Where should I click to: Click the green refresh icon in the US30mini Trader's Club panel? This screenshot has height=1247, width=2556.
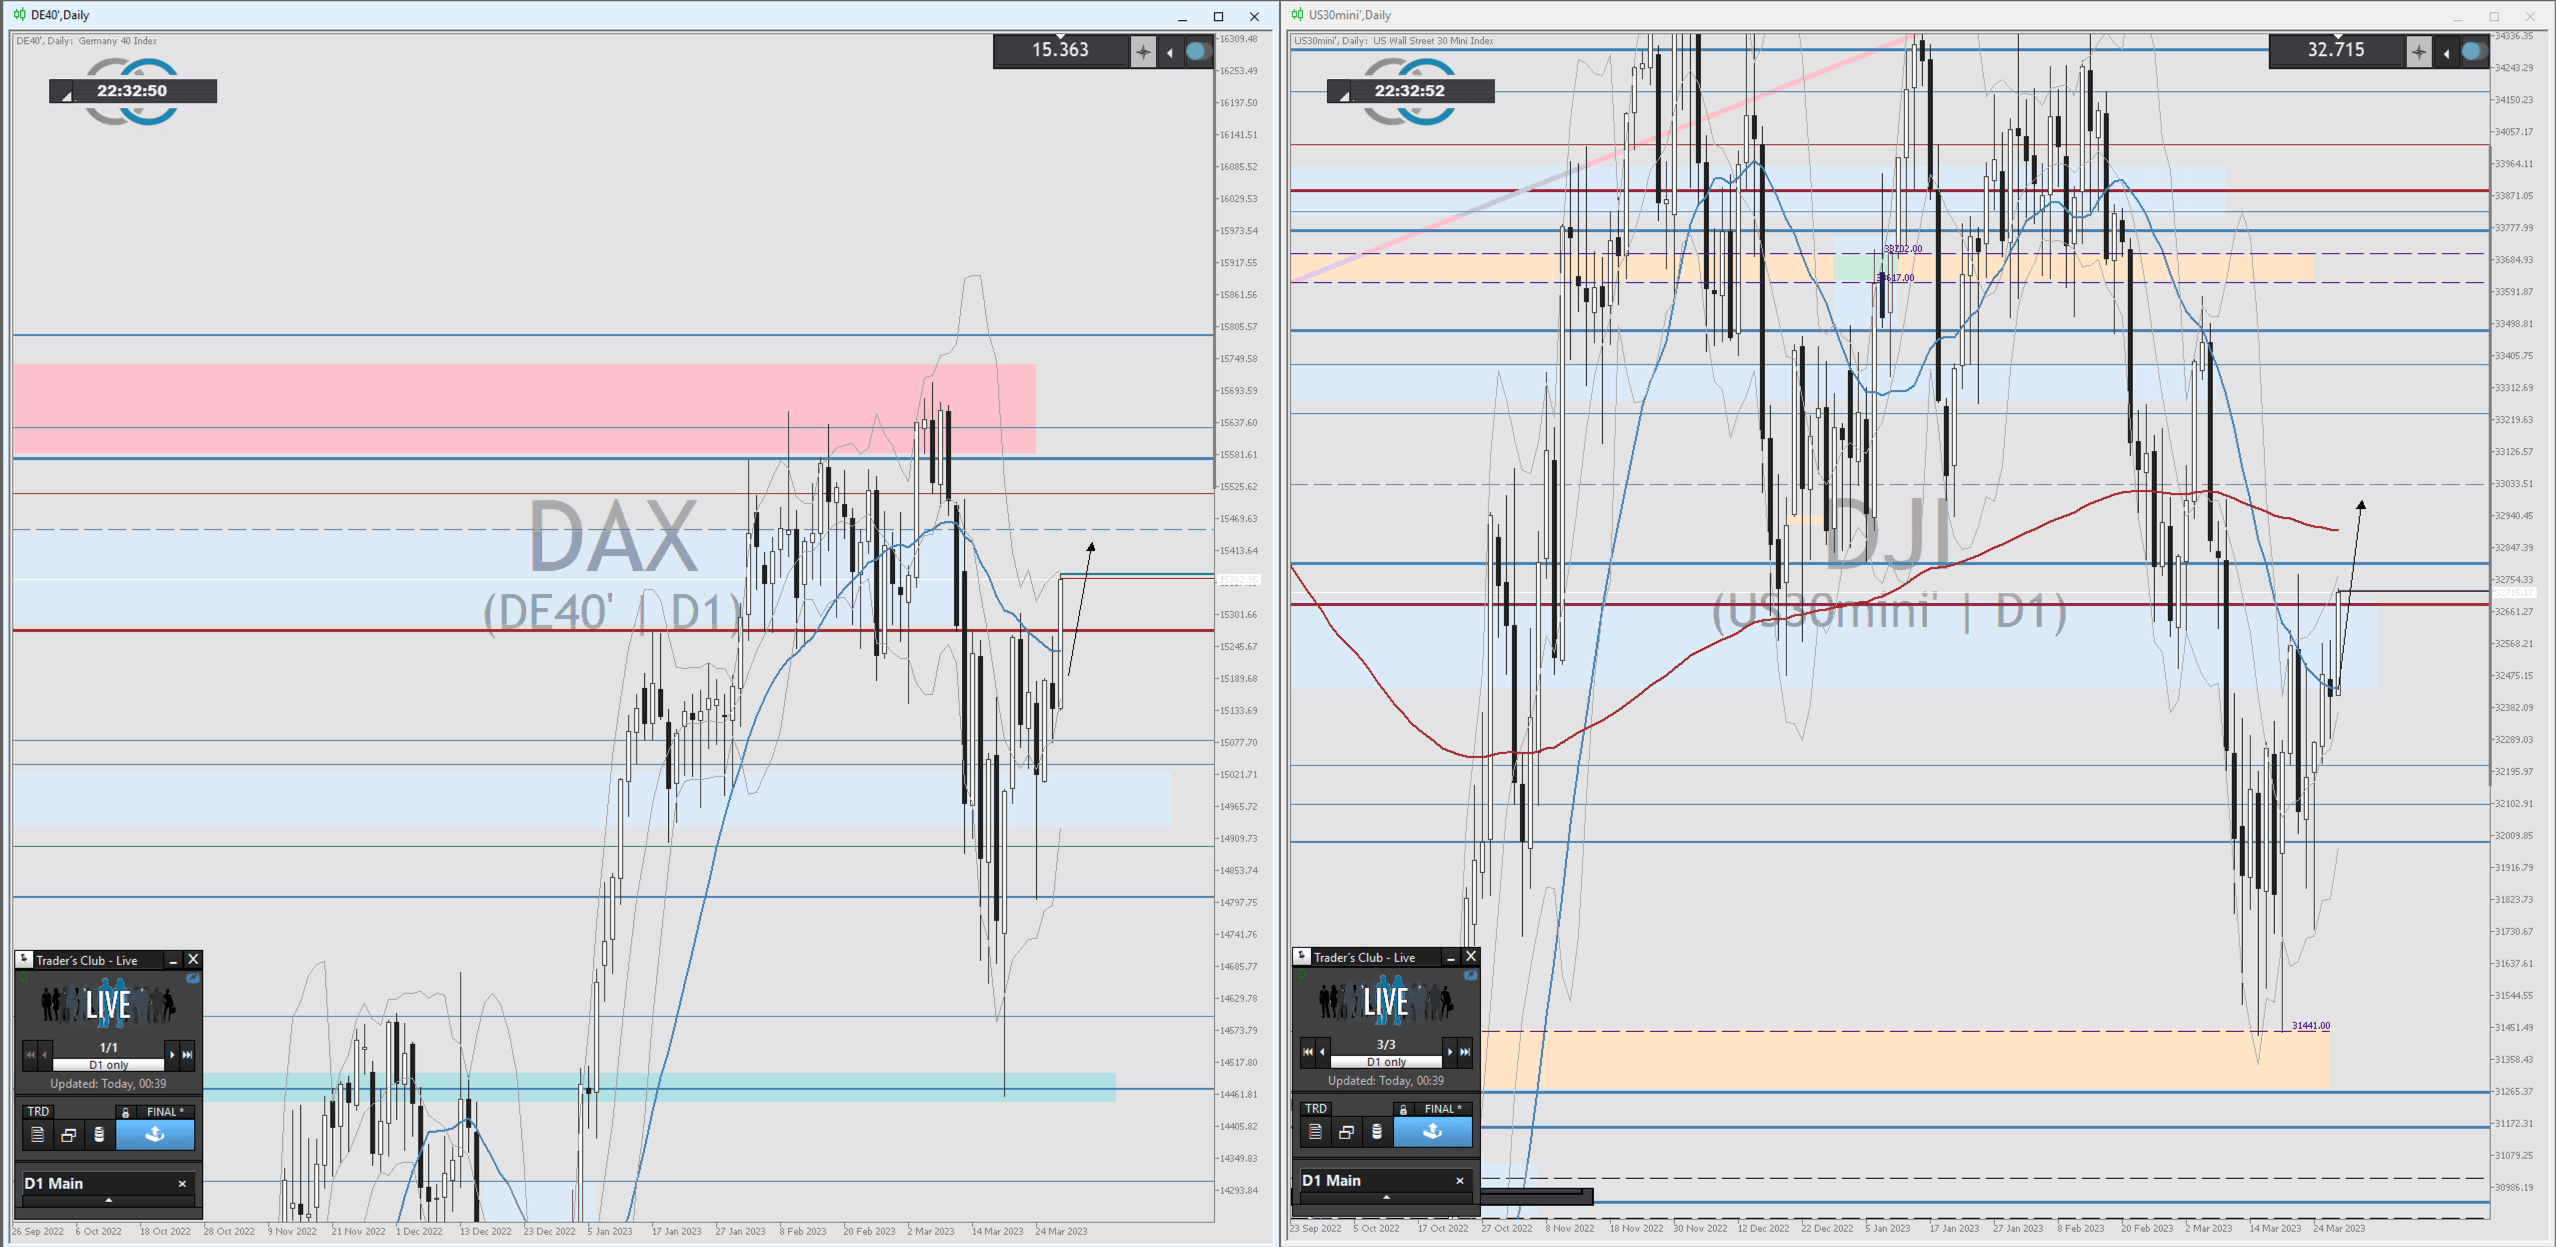point(1301,975)
